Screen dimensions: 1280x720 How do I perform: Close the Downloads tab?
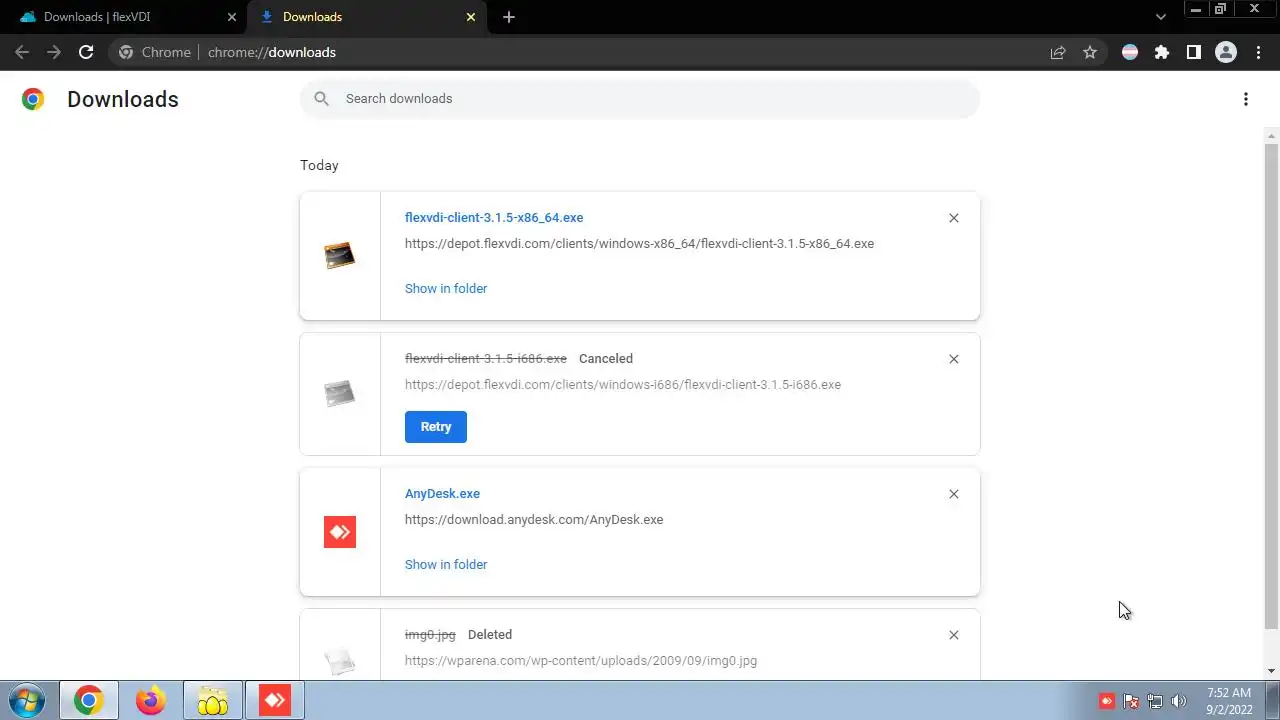pos(471,17)
